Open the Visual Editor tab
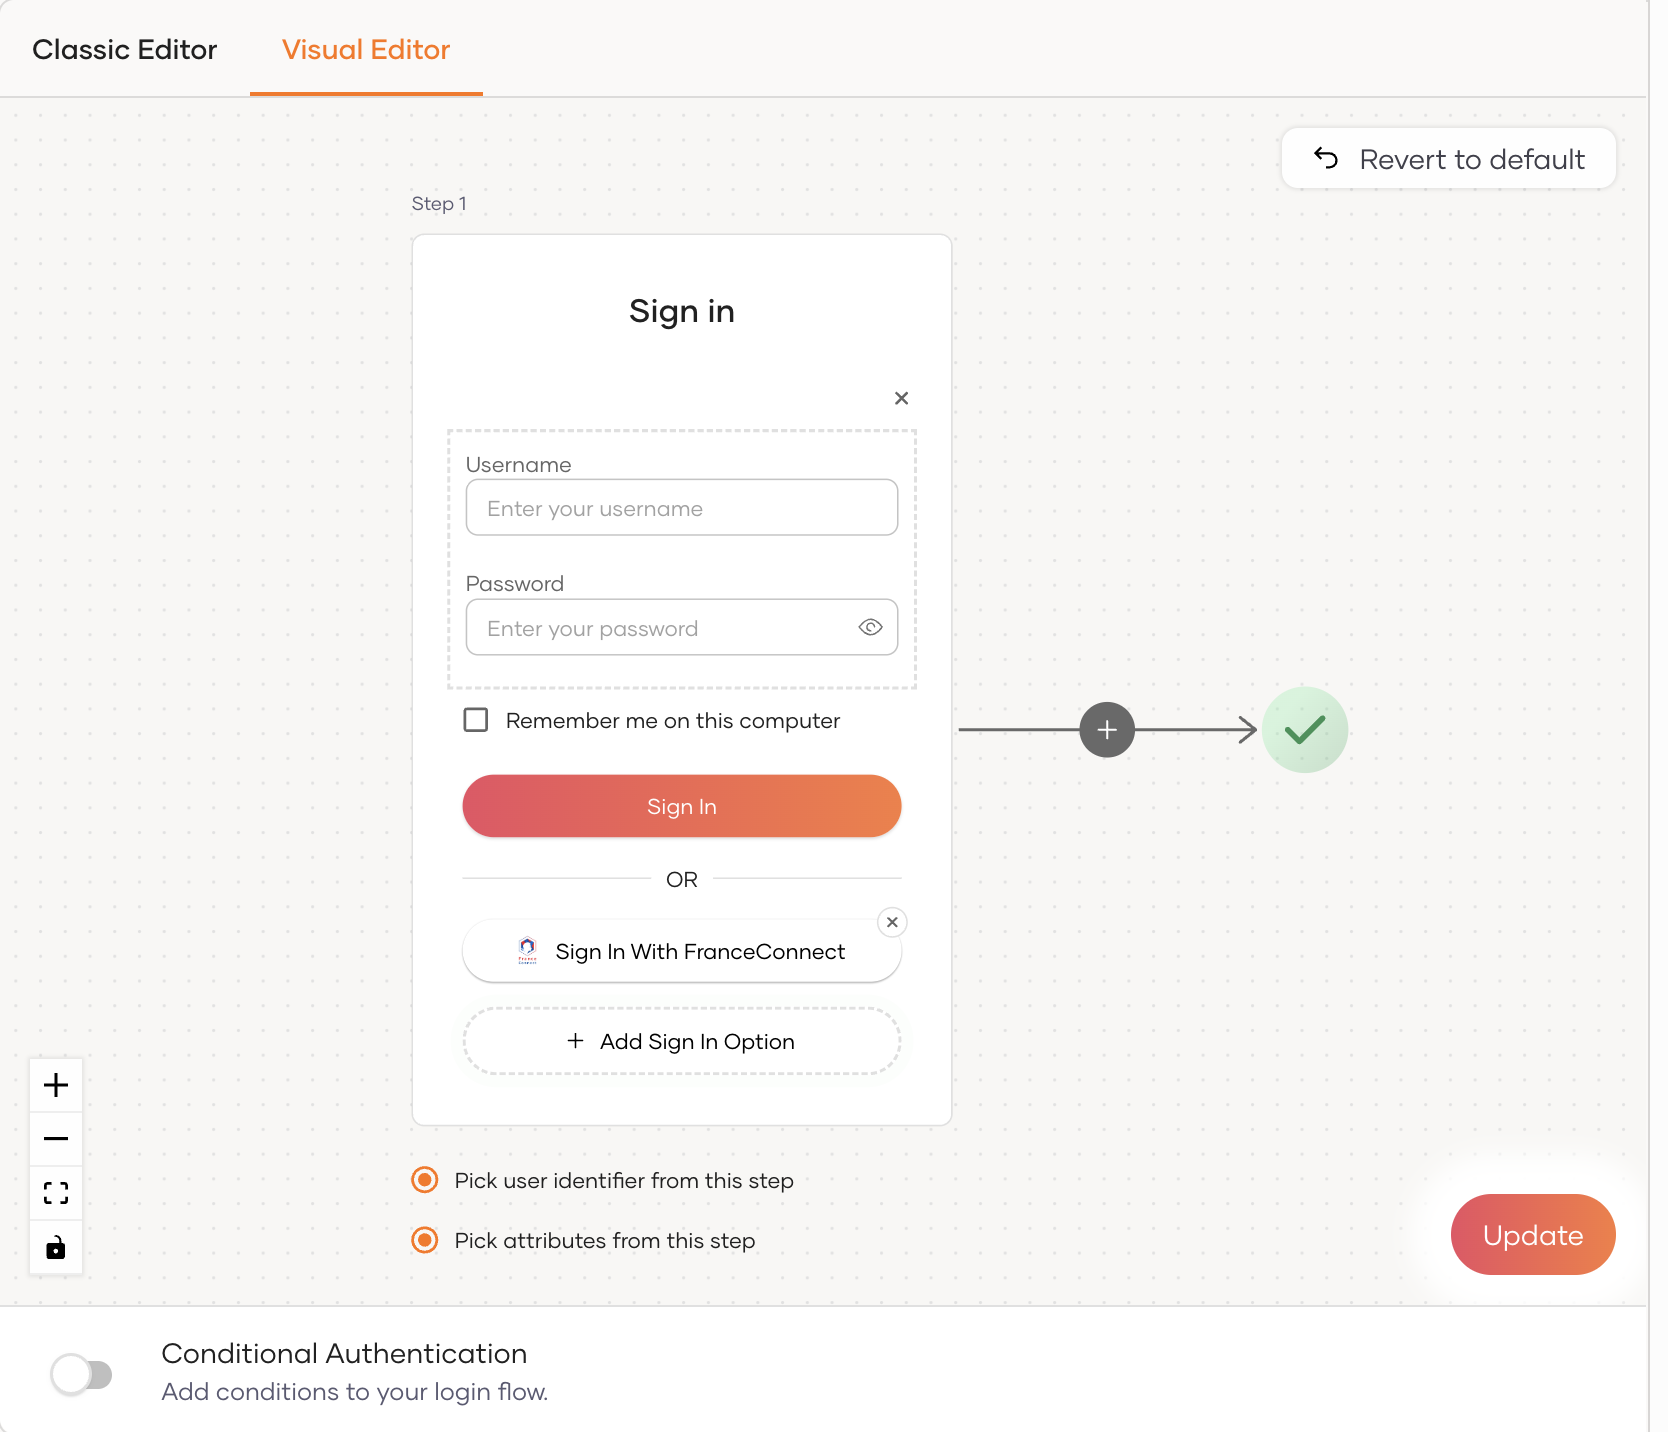 [366, 50]
